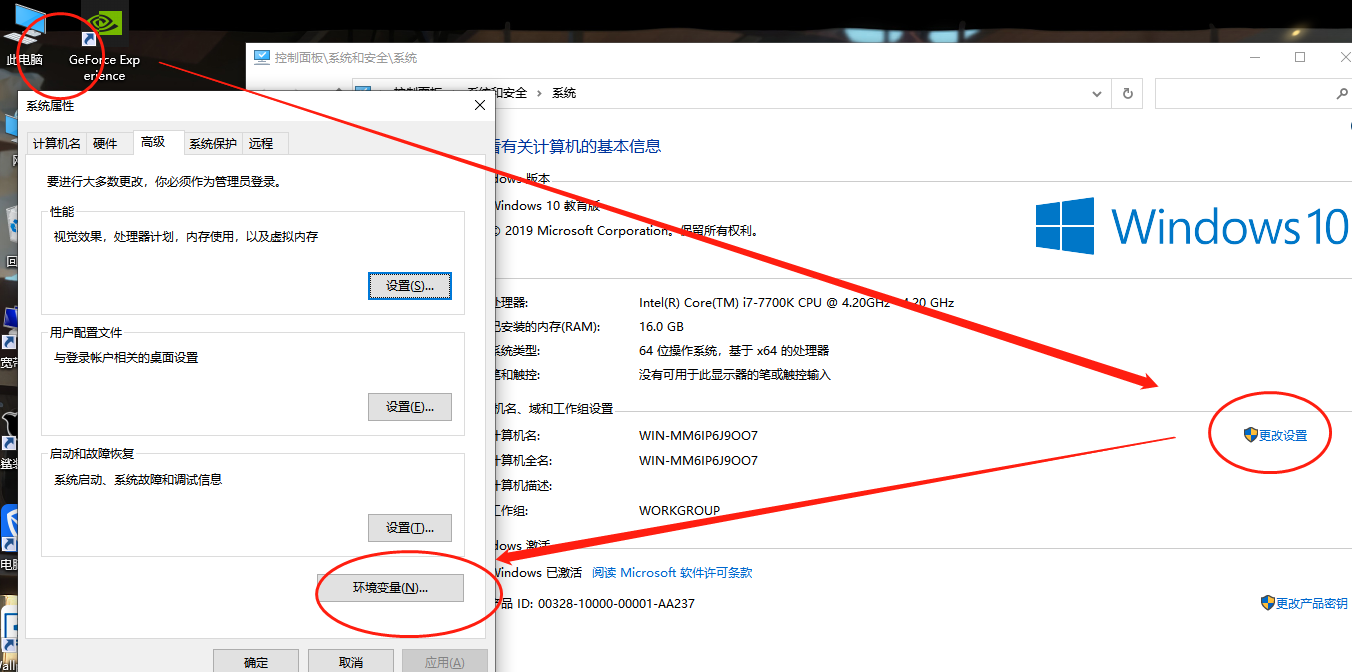
Task: Switch to the 计算机名 tab
Action: [56, 143]
